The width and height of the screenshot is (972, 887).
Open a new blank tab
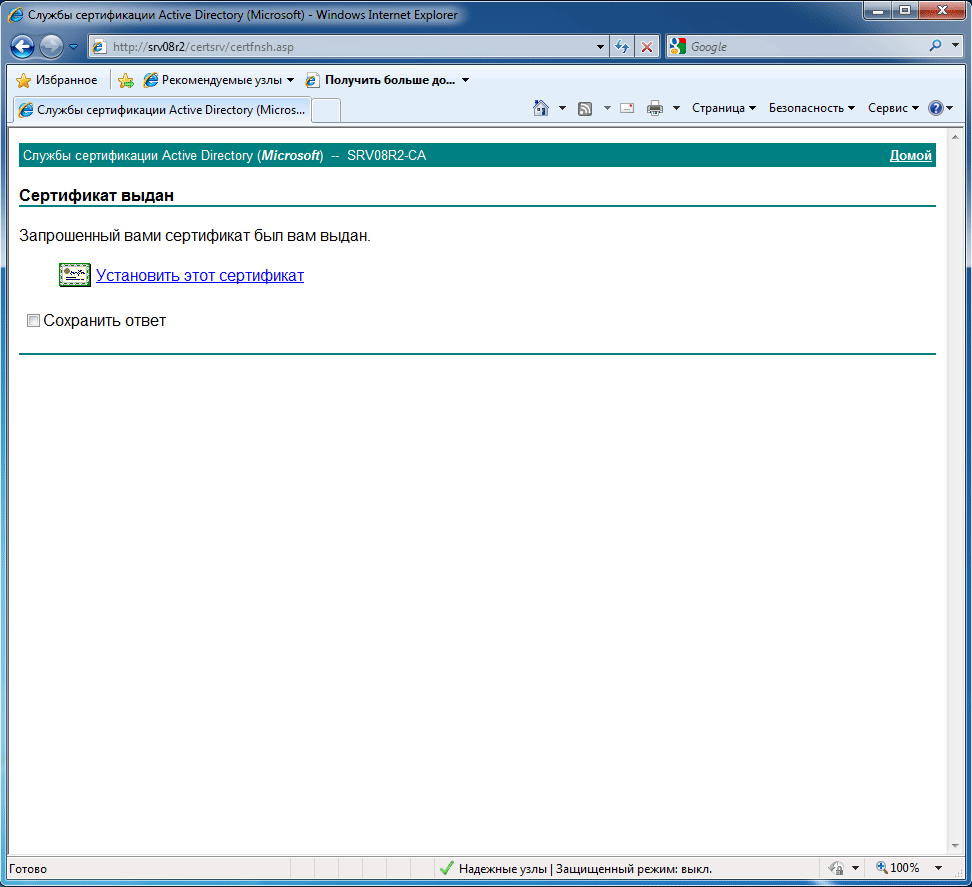click(326, 111)
